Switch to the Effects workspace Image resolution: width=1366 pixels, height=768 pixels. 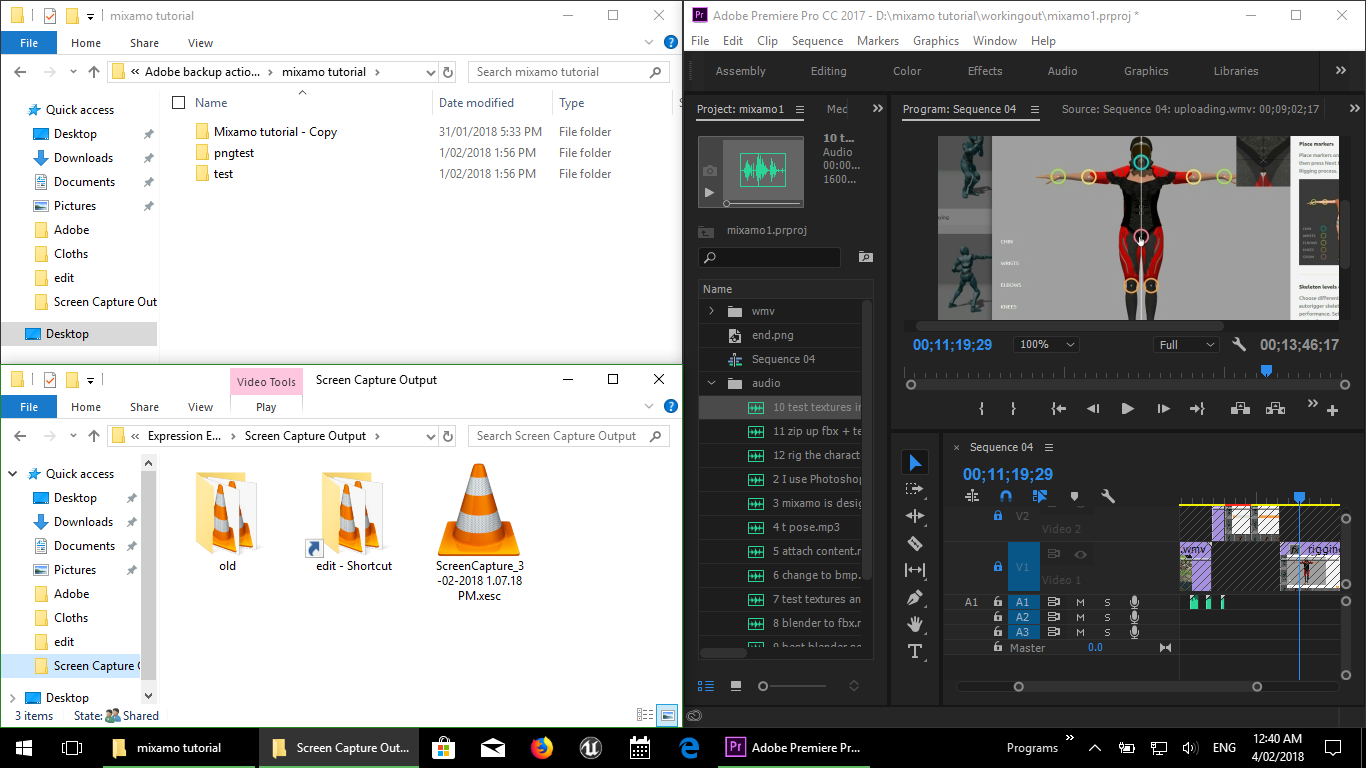tap(985, 71)
